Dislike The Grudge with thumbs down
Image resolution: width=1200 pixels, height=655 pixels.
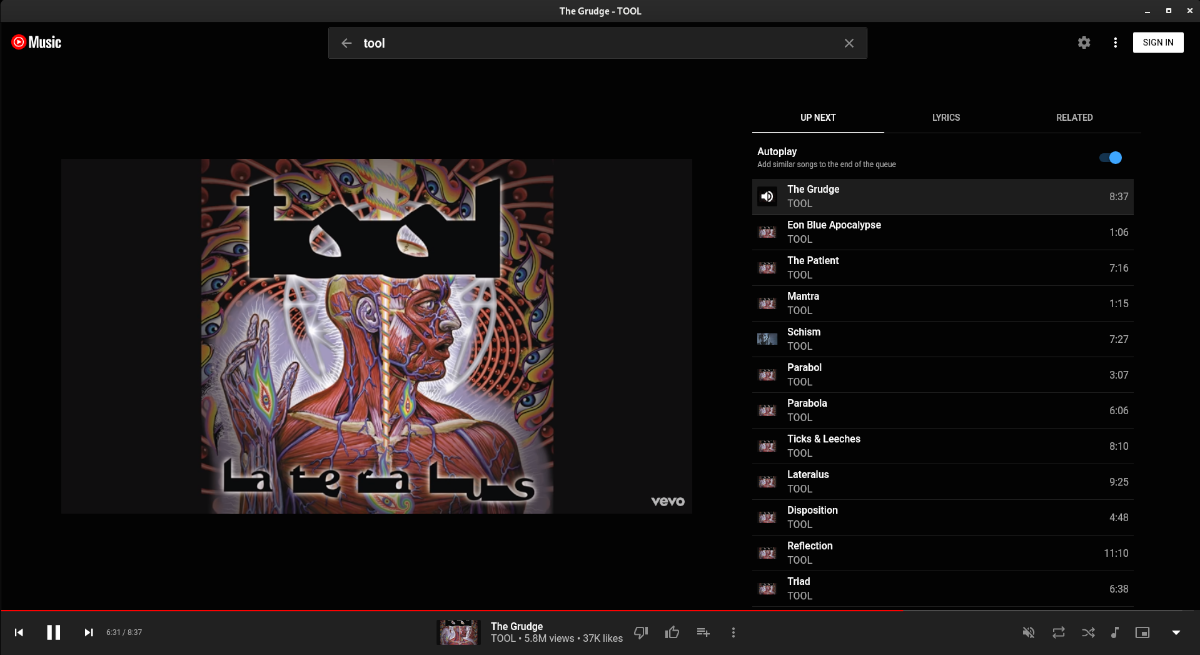click(642, 632)
